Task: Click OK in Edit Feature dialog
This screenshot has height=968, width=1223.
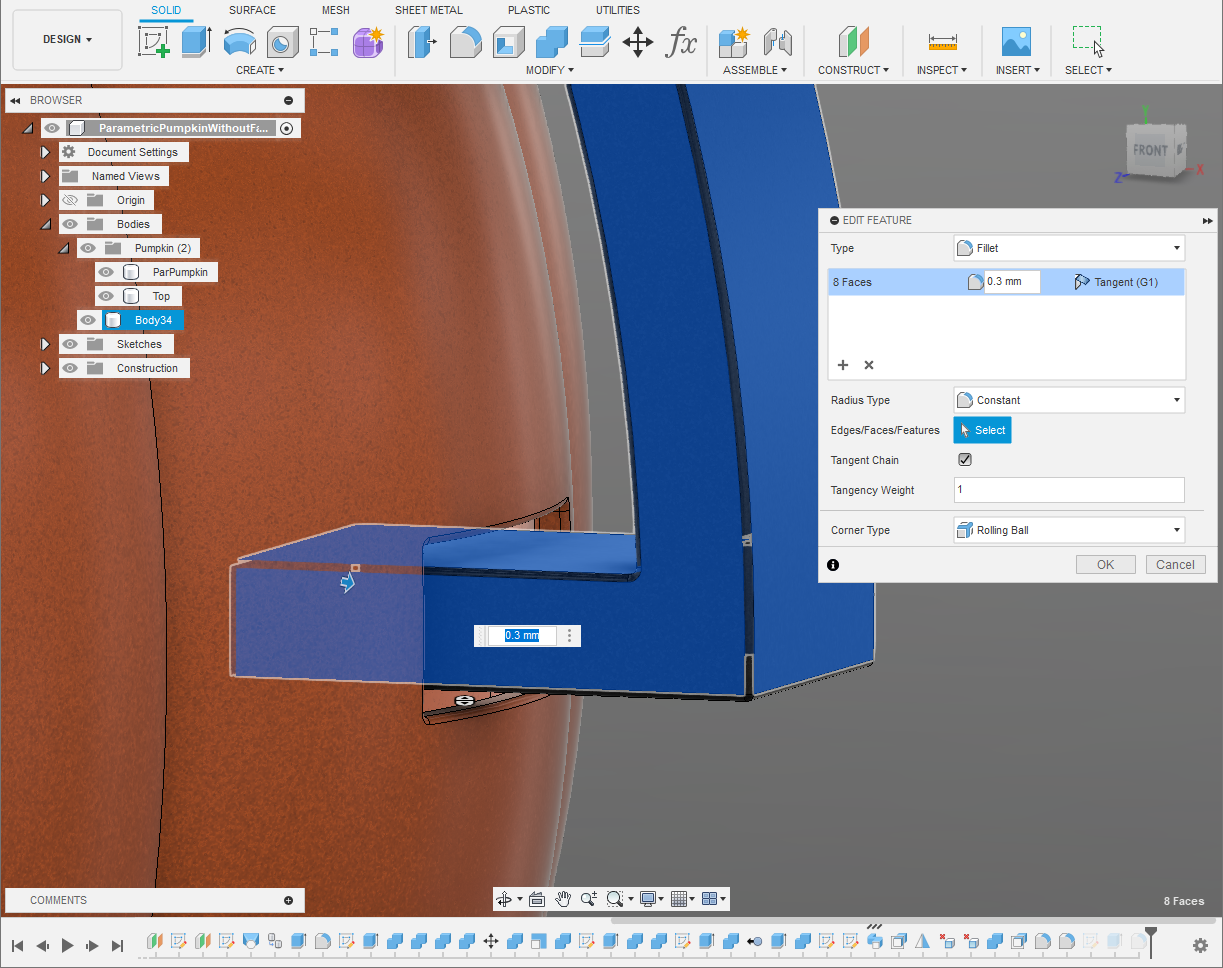Action: tap(1105, 564)
